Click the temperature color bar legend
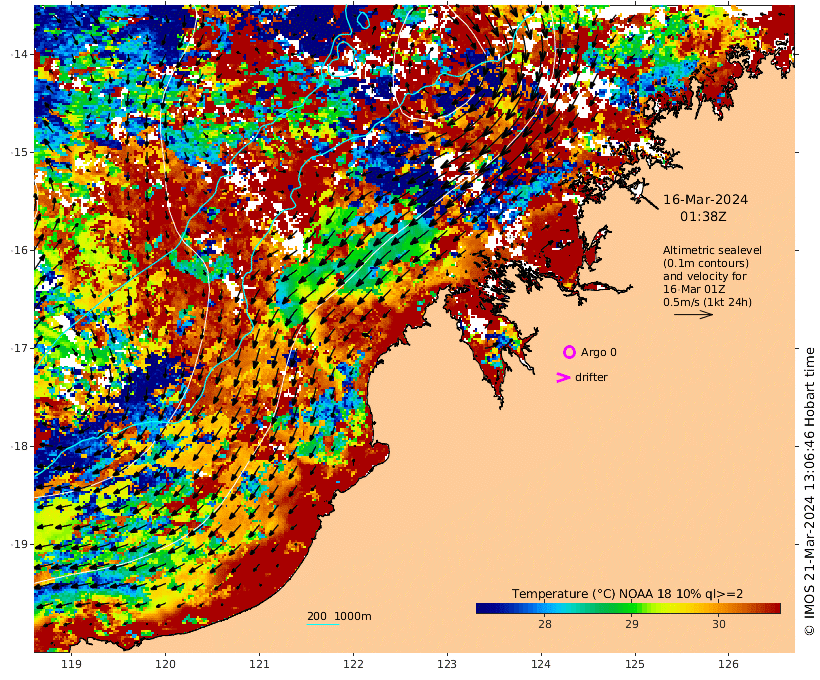Image resolution: width=820 pixels, height=680 pixels. coord(628,608)
